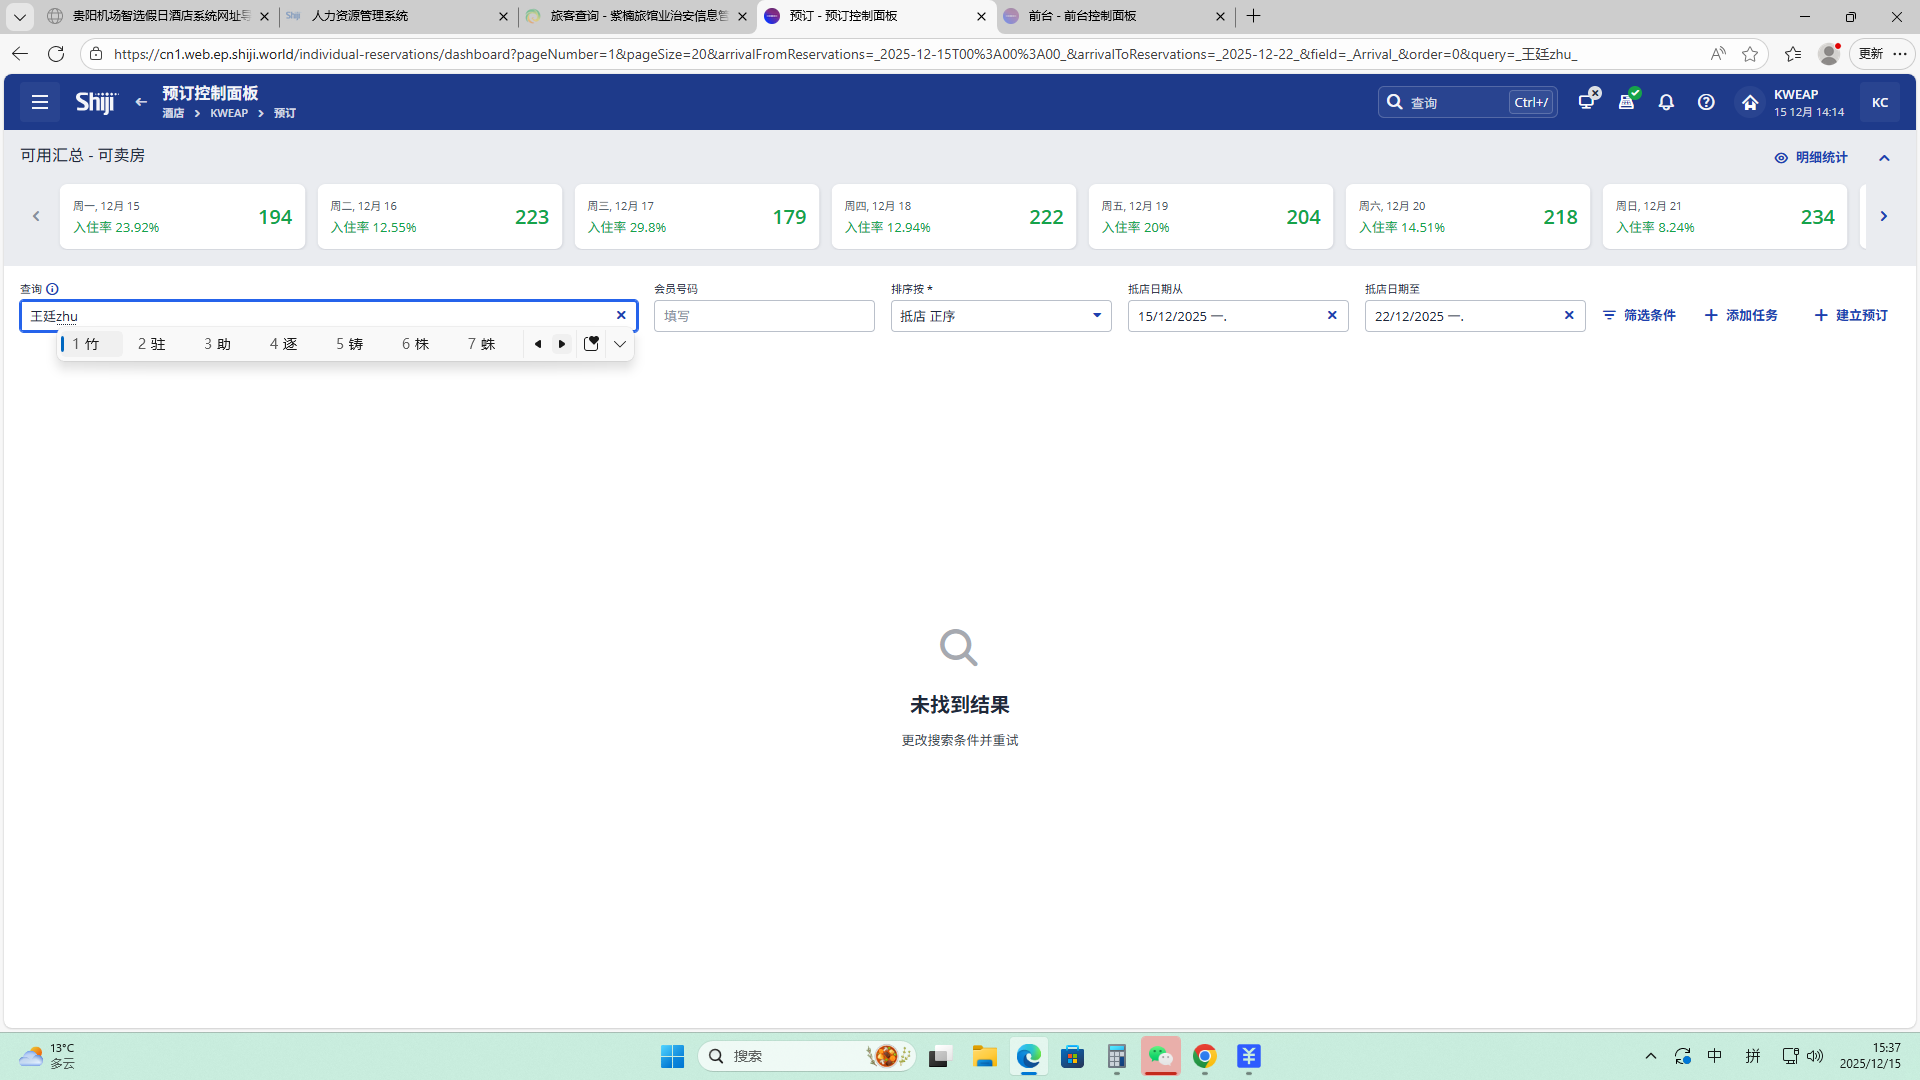Clear the 王廷zhu search text
Screen dimensions: 1920x1080
point(621,315)
